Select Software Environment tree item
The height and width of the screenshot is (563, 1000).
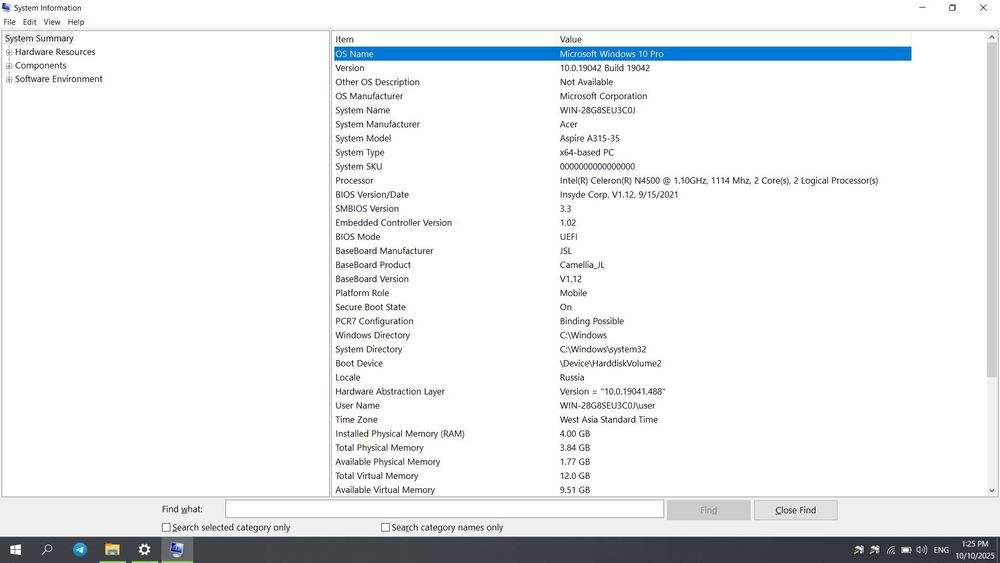[59, 79]
